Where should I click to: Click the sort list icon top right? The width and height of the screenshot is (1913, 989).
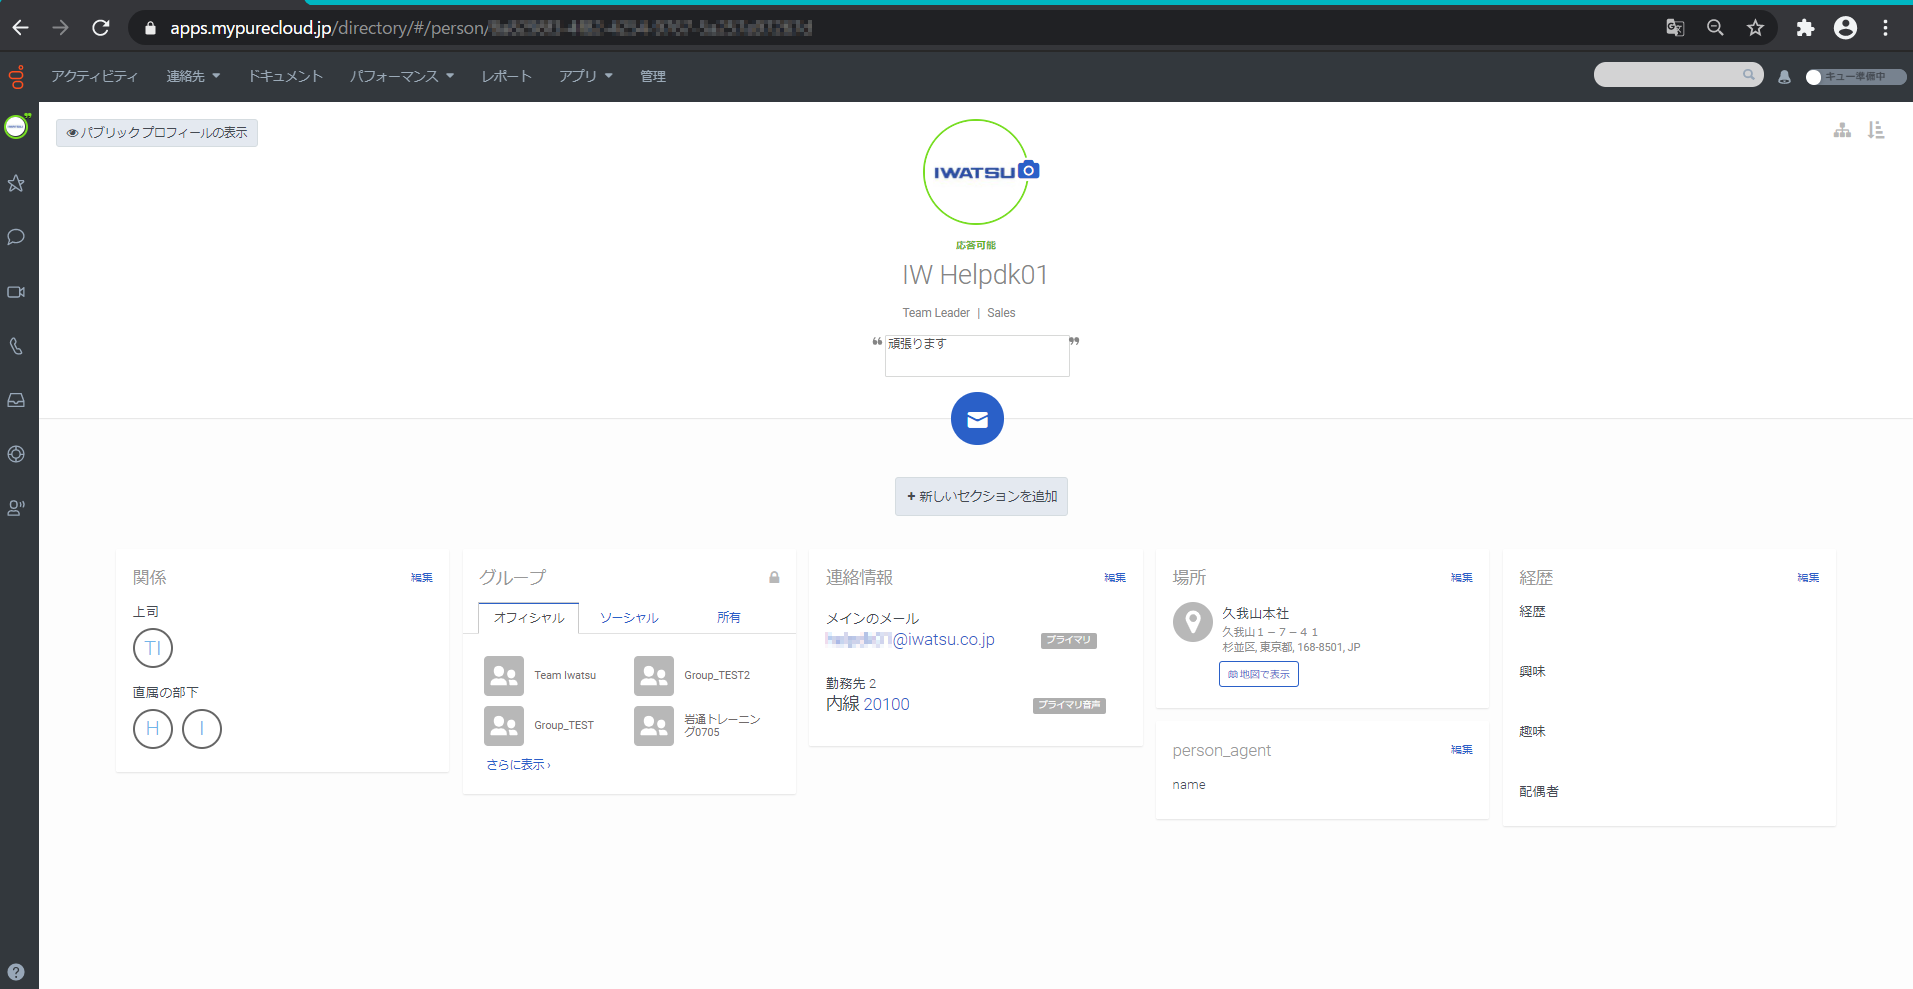pos(1876,130)
